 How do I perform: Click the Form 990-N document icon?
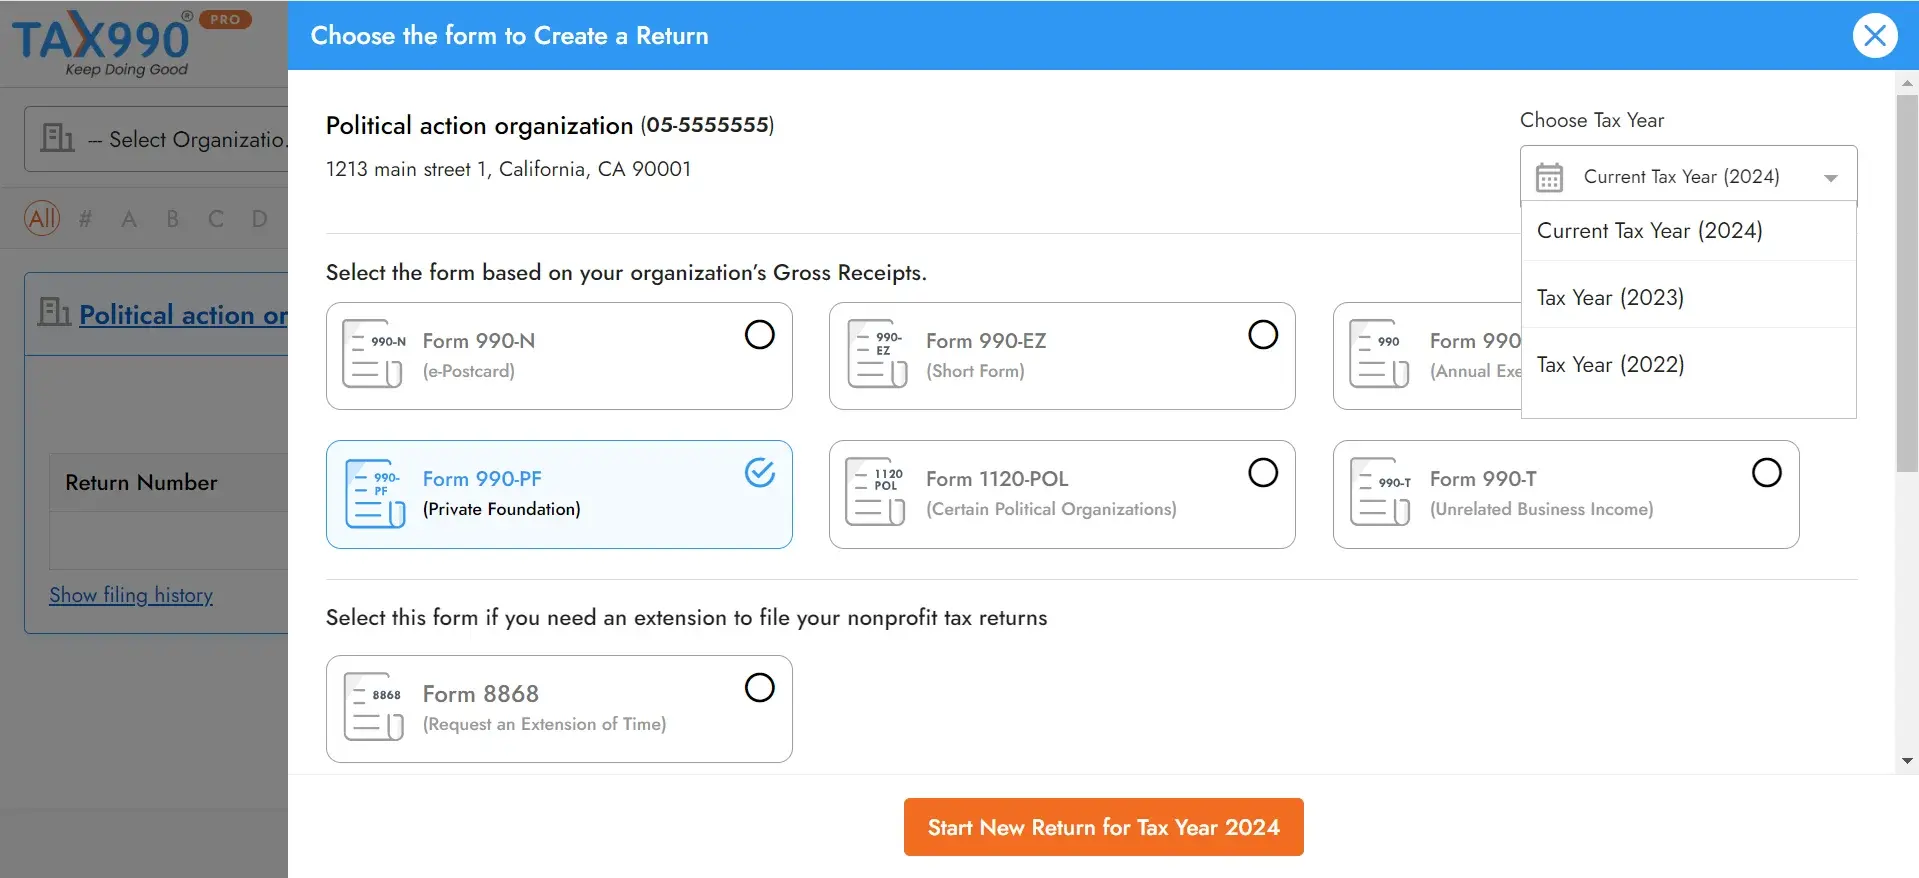coord(373,354)
